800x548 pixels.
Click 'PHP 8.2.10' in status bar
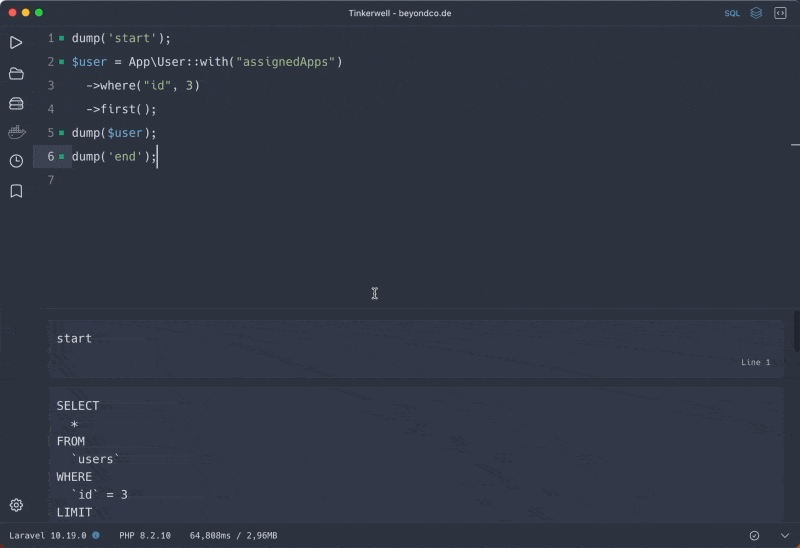pos(145,535)
